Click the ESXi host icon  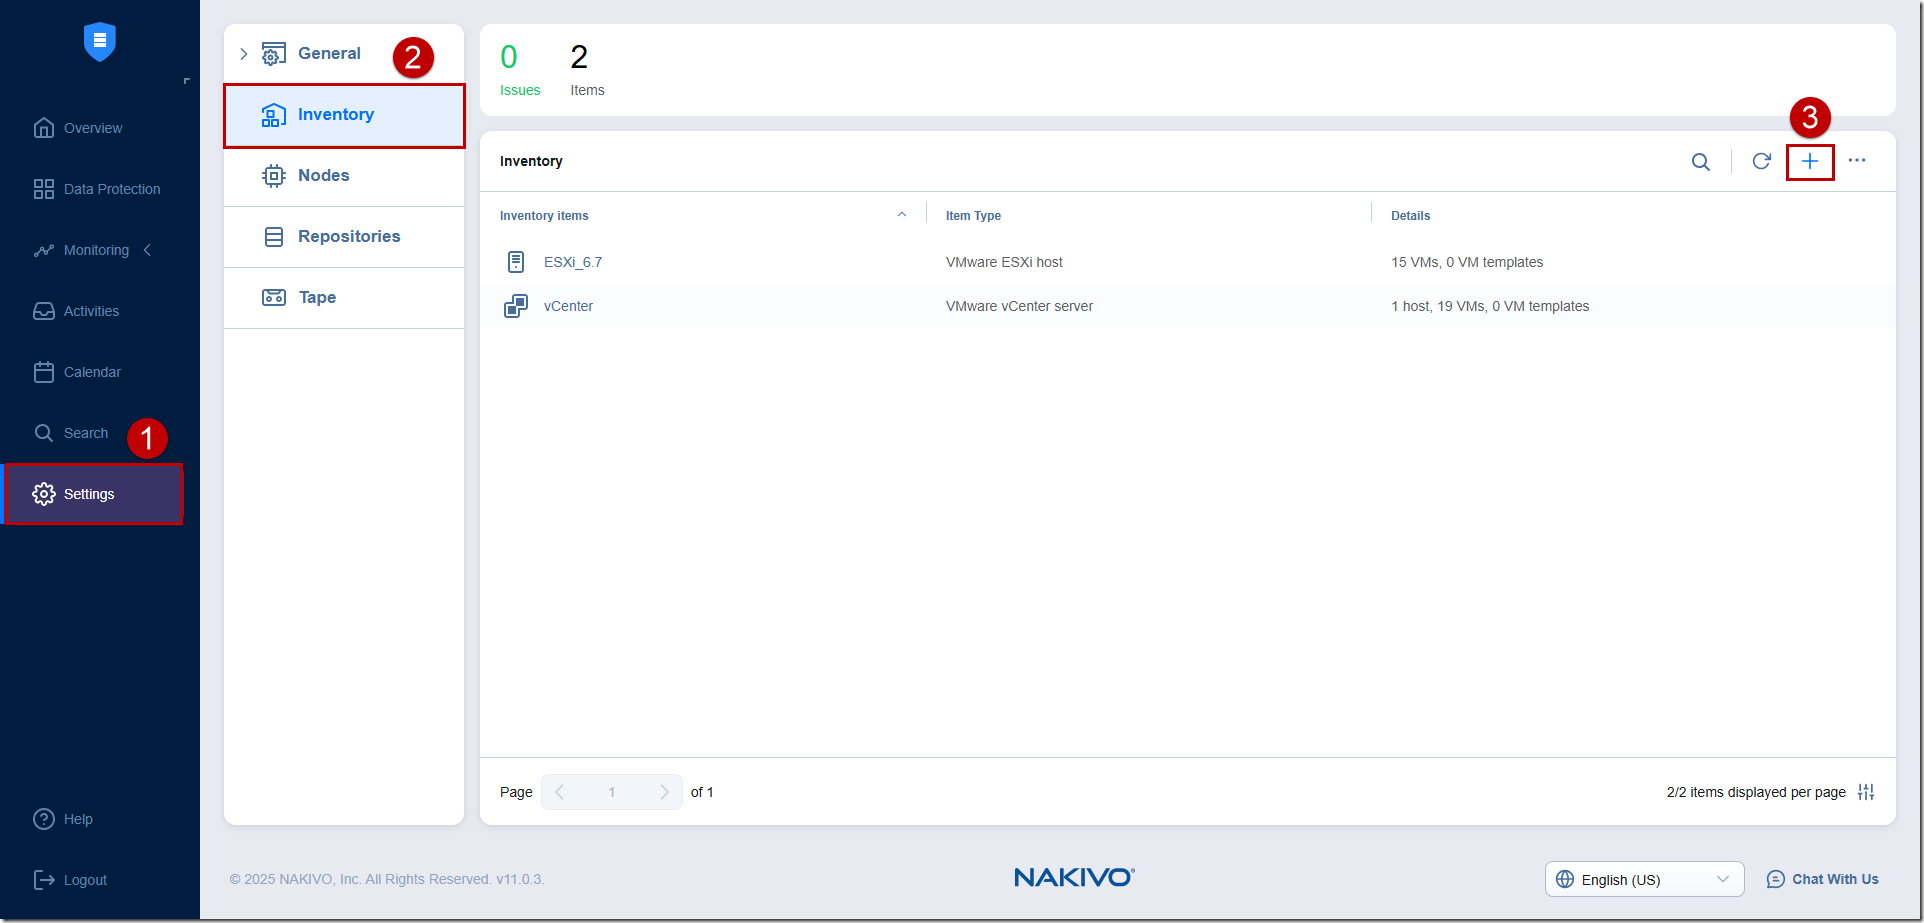tap(515, 262)
